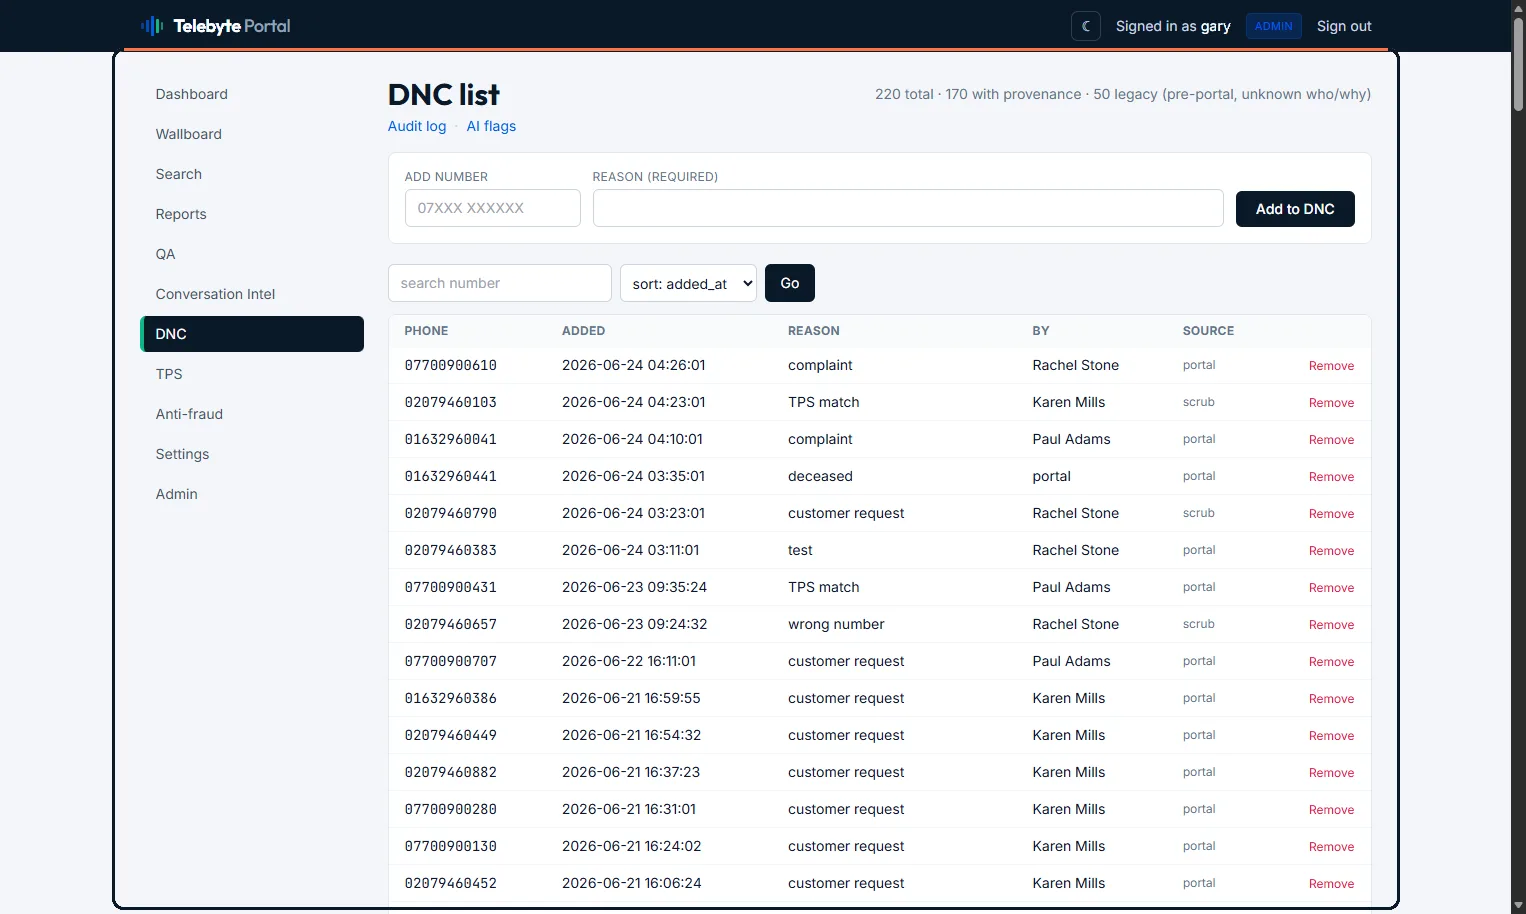This screenshot has height=914, width=1526.
Task: Open Dashboard in sidebar
Action: [x=252, y=94]
